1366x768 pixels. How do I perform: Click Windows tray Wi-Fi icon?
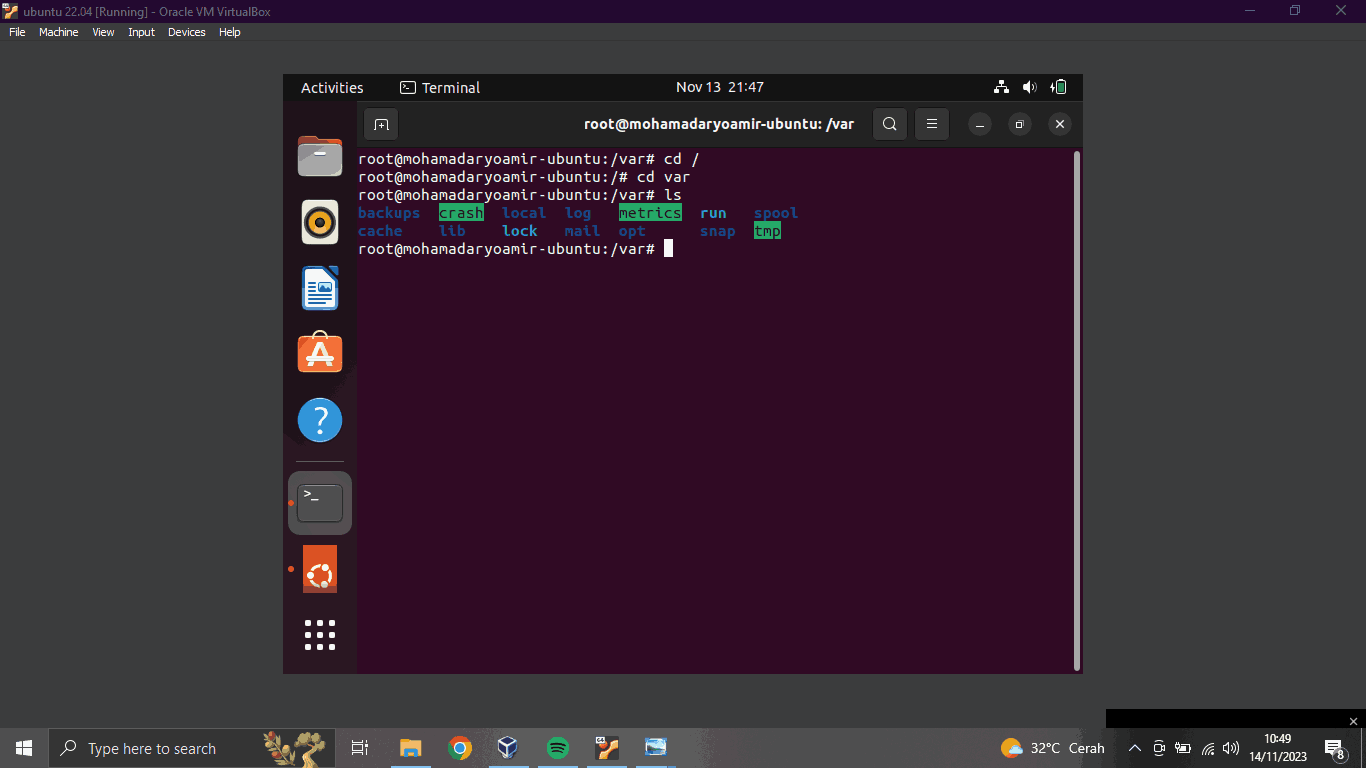(1208, 748)
